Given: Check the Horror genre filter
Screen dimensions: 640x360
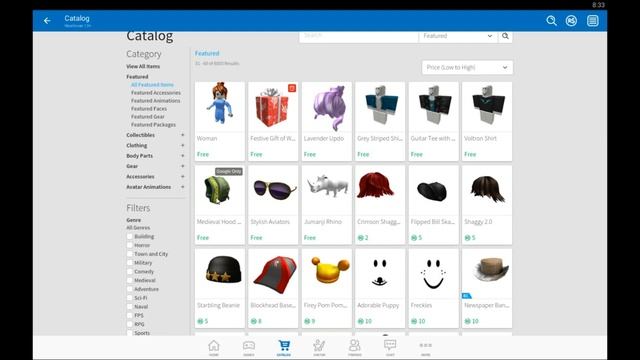Looking at the screenshot, I should [130, 245].
